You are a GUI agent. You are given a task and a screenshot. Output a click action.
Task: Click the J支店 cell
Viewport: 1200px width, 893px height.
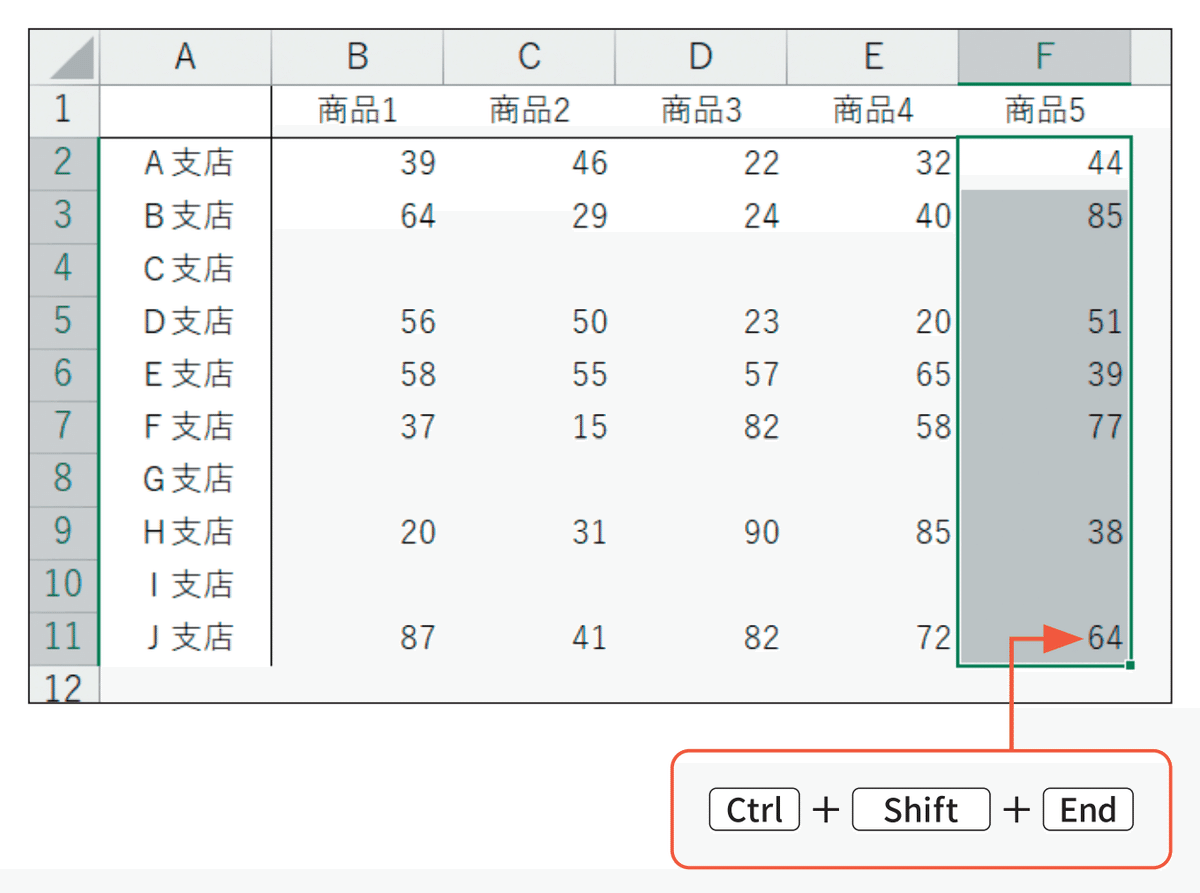coord(186,638)
